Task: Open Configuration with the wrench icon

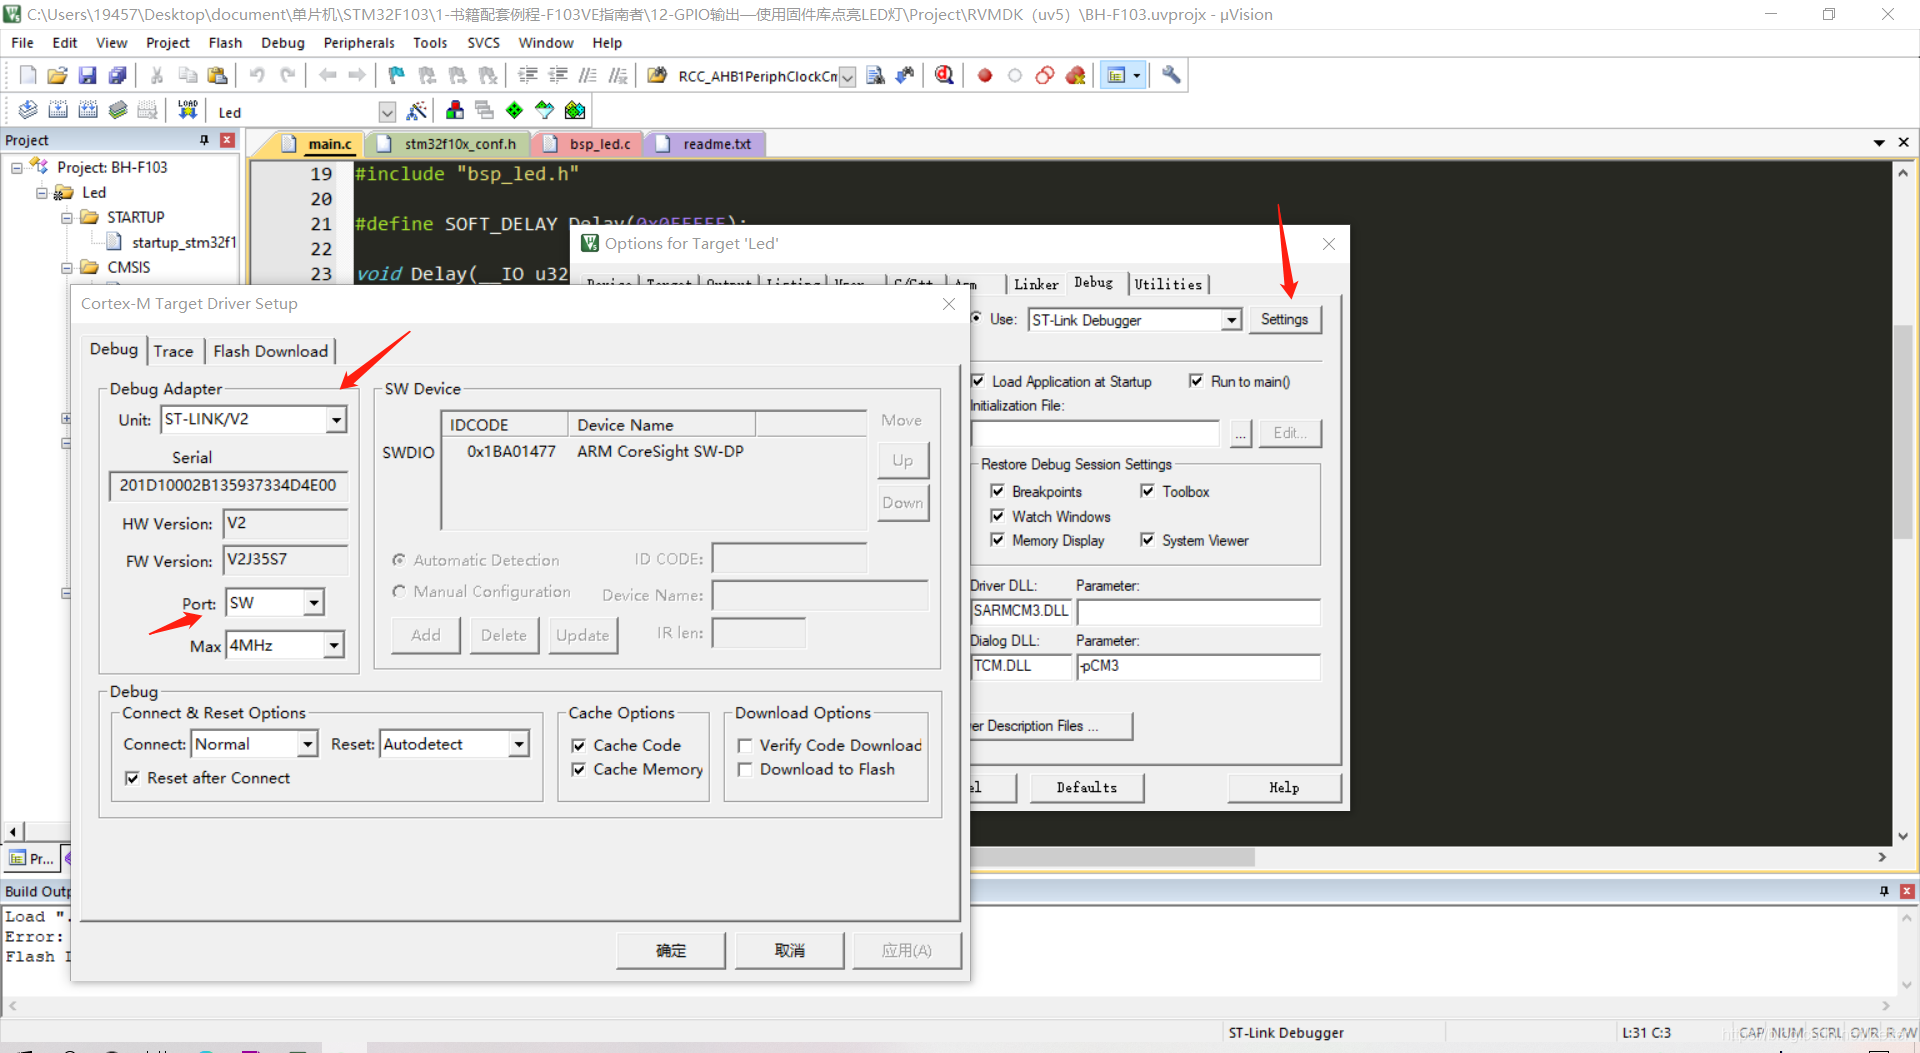Action: click(x=1171, y=75)
